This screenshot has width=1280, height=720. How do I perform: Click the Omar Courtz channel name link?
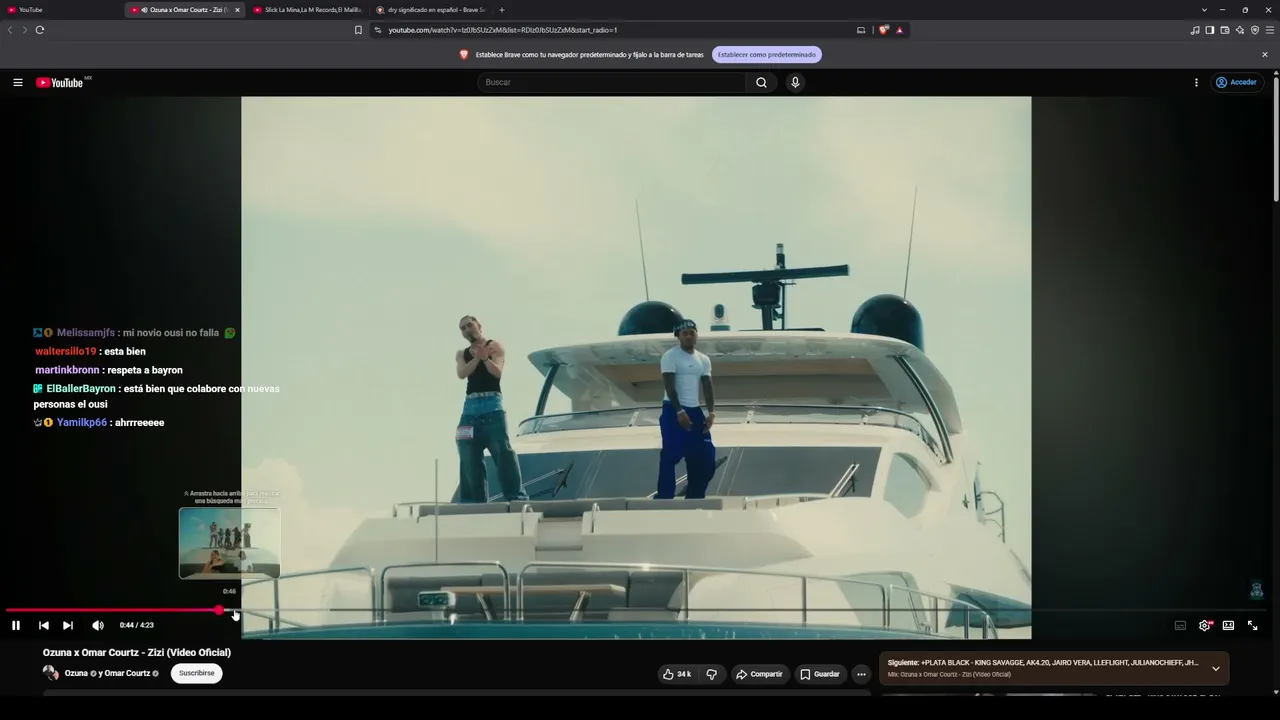pos(127,674)
